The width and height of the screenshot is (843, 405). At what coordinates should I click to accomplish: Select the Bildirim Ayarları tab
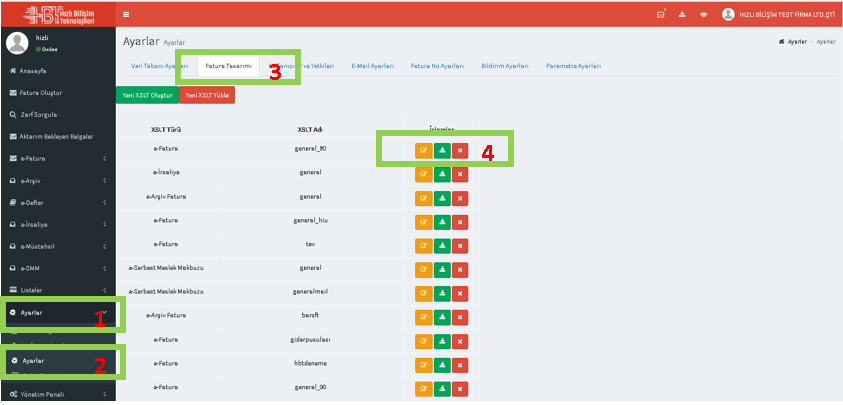pos(504,66)
